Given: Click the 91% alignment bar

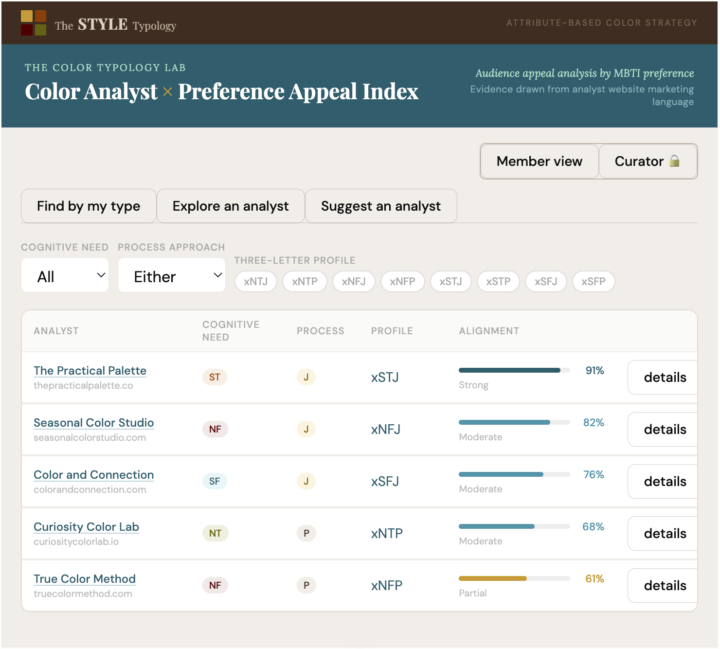Looking at the screenshot, I should pos(514,370).
